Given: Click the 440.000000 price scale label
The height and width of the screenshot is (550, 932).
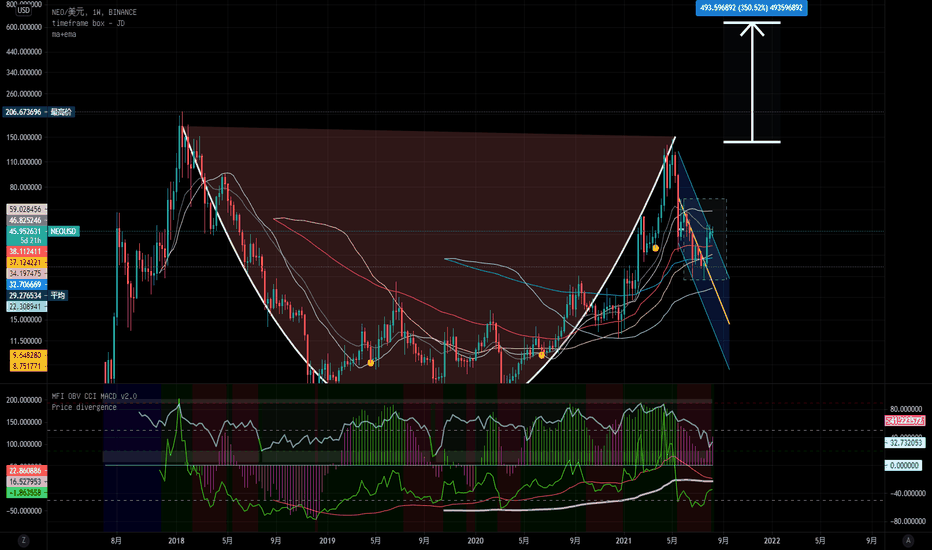Looking at the screenshot, I should click(24, 52).
